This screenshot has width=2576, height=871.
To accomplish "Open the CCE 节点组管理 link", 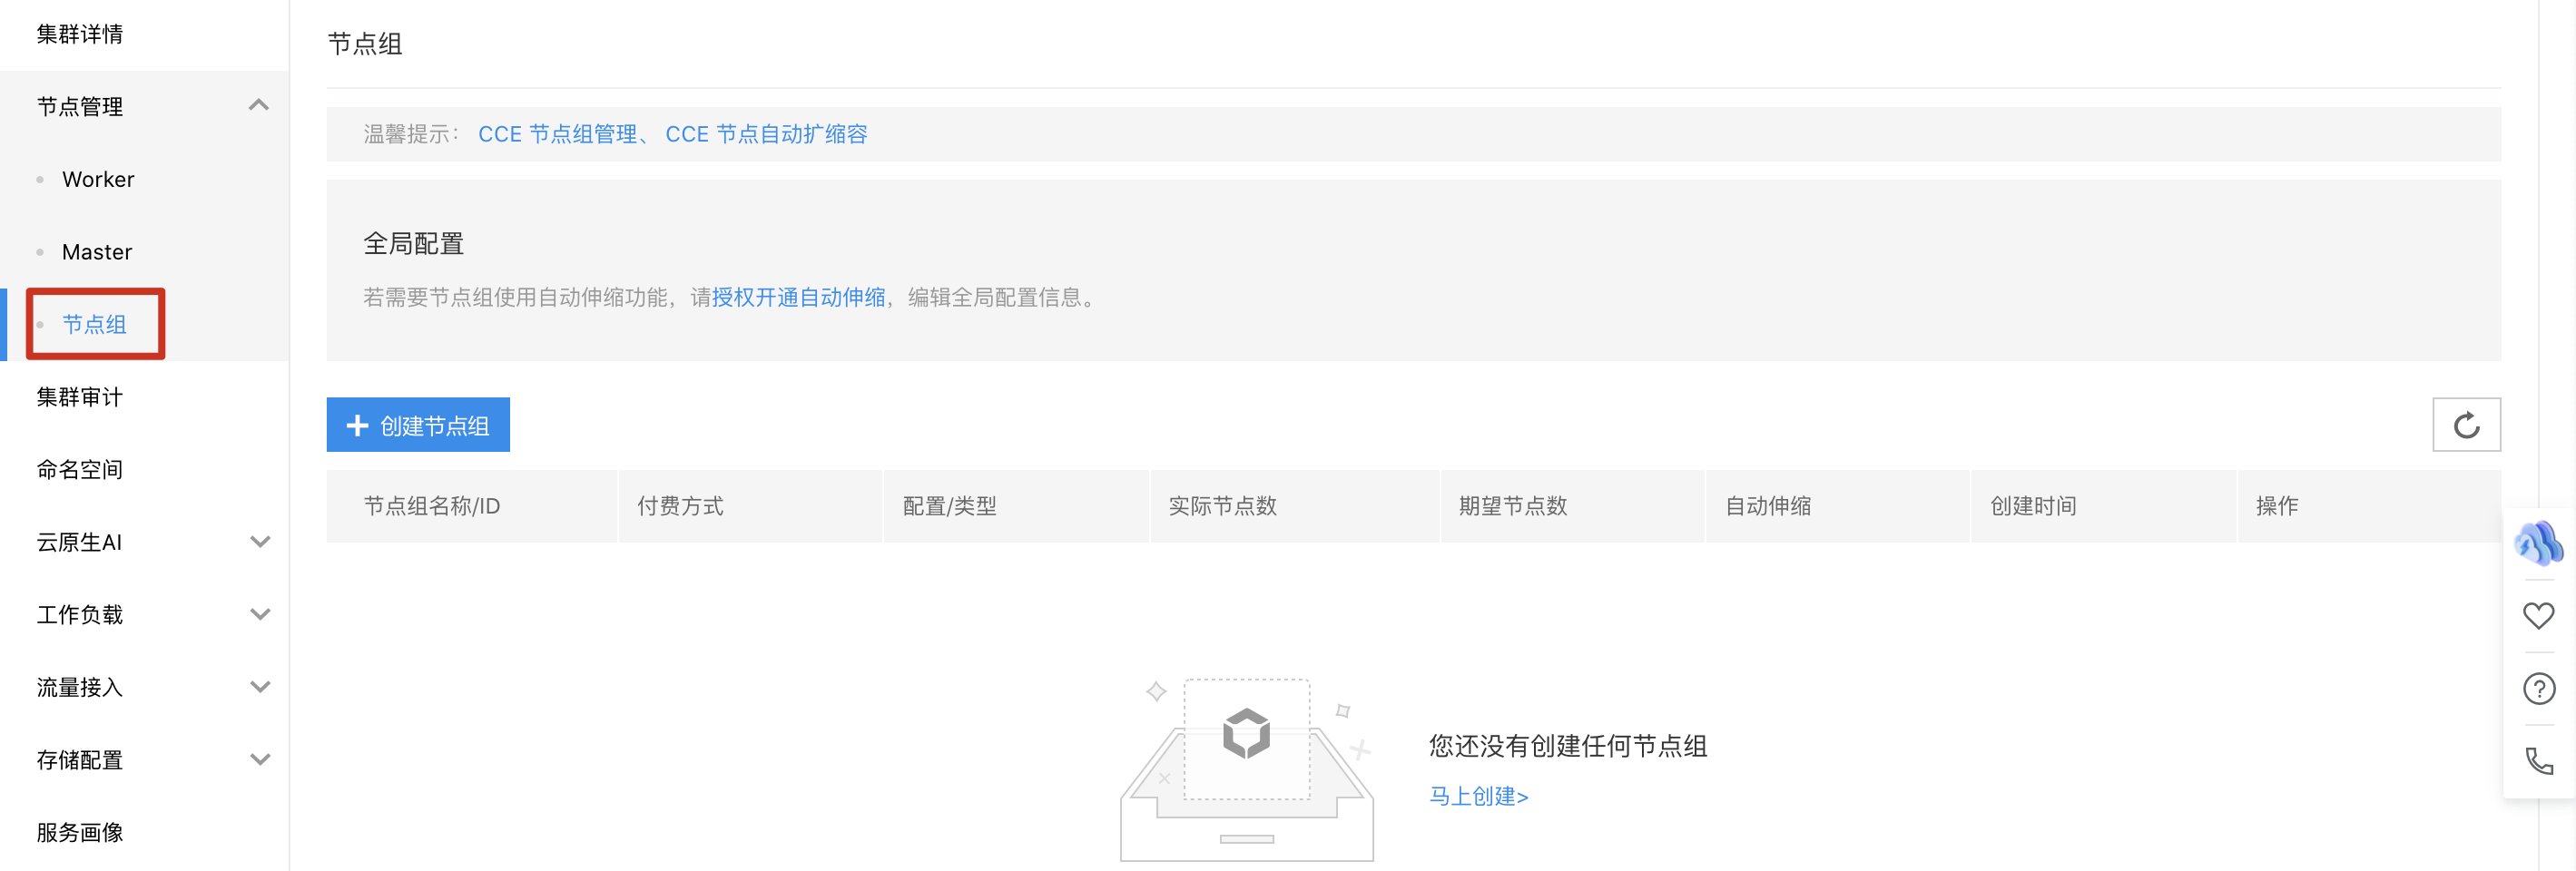I will [557, 134].
